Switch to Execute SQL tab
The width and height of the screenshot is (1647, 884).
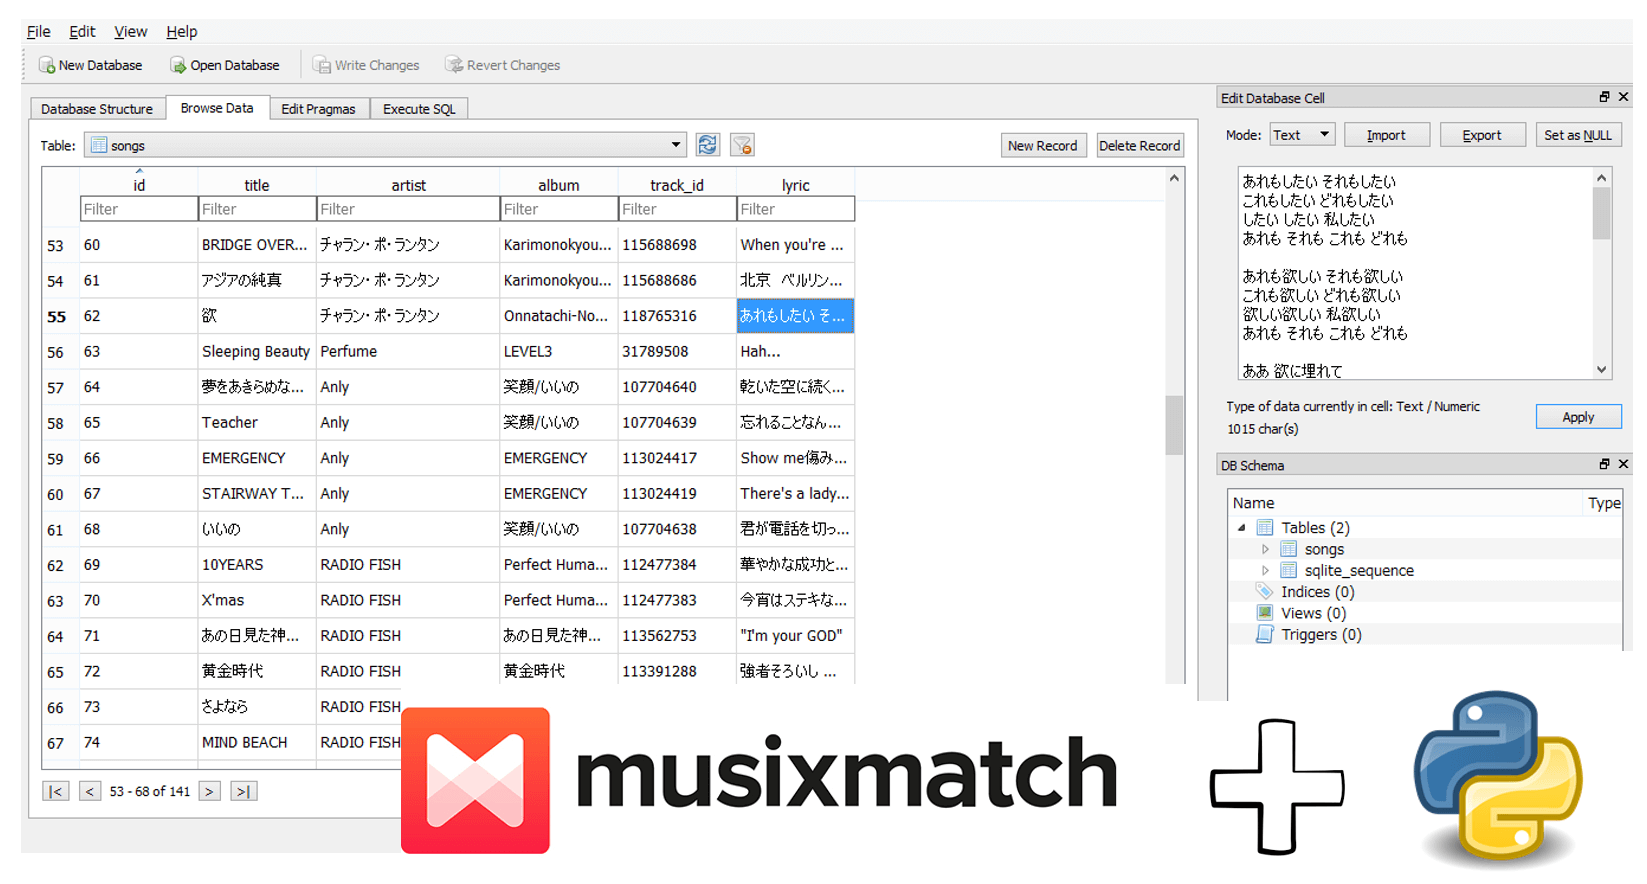[419, 109]
